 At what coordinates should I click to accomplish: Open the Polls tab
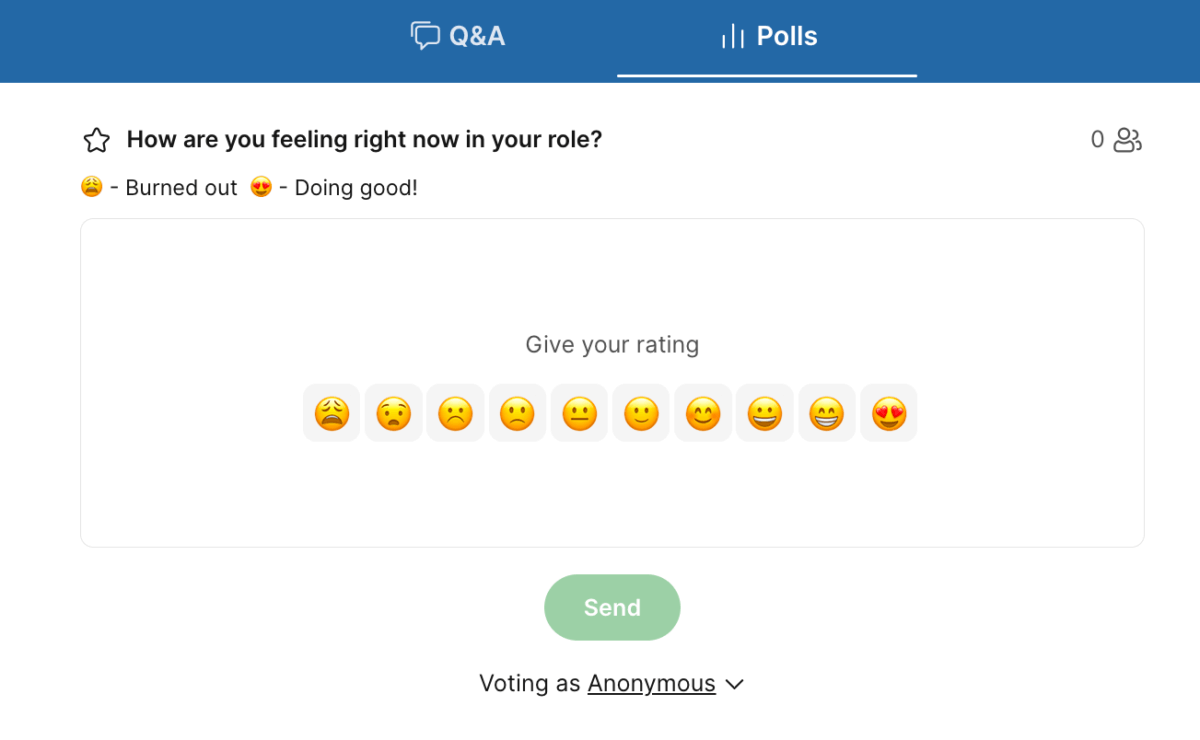[x=768, y=37]
